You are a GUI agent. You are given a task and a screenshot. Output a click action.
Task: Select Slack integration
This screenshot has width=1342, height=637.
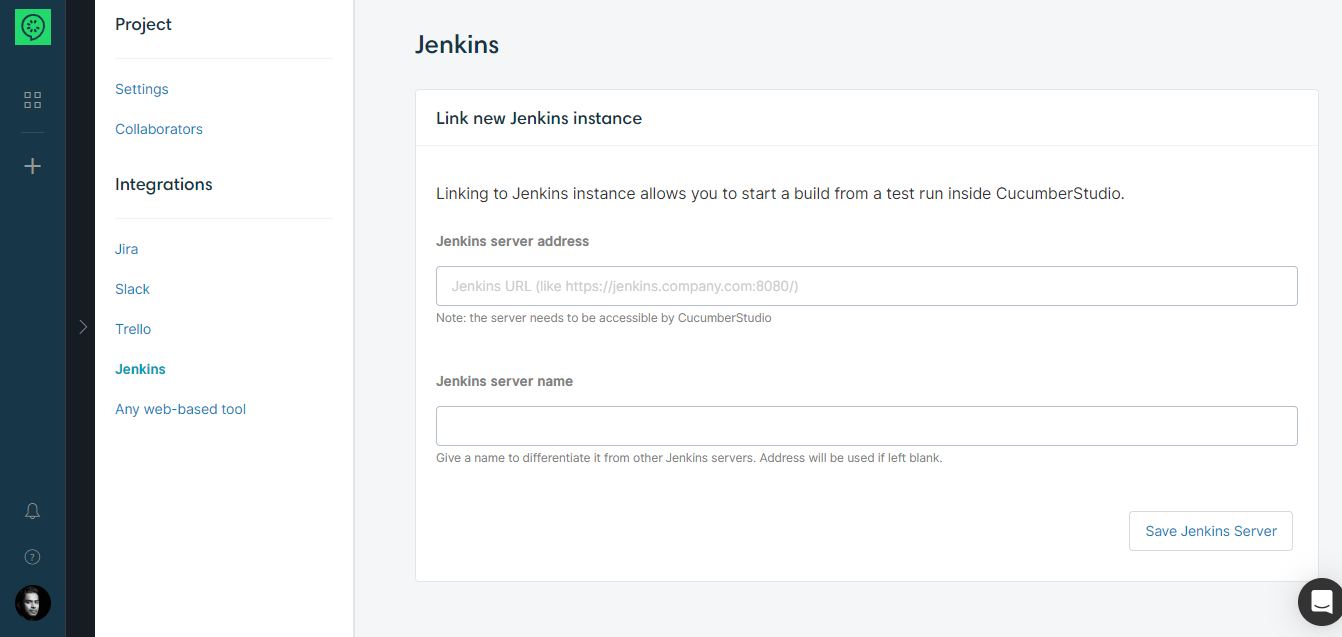132,289
